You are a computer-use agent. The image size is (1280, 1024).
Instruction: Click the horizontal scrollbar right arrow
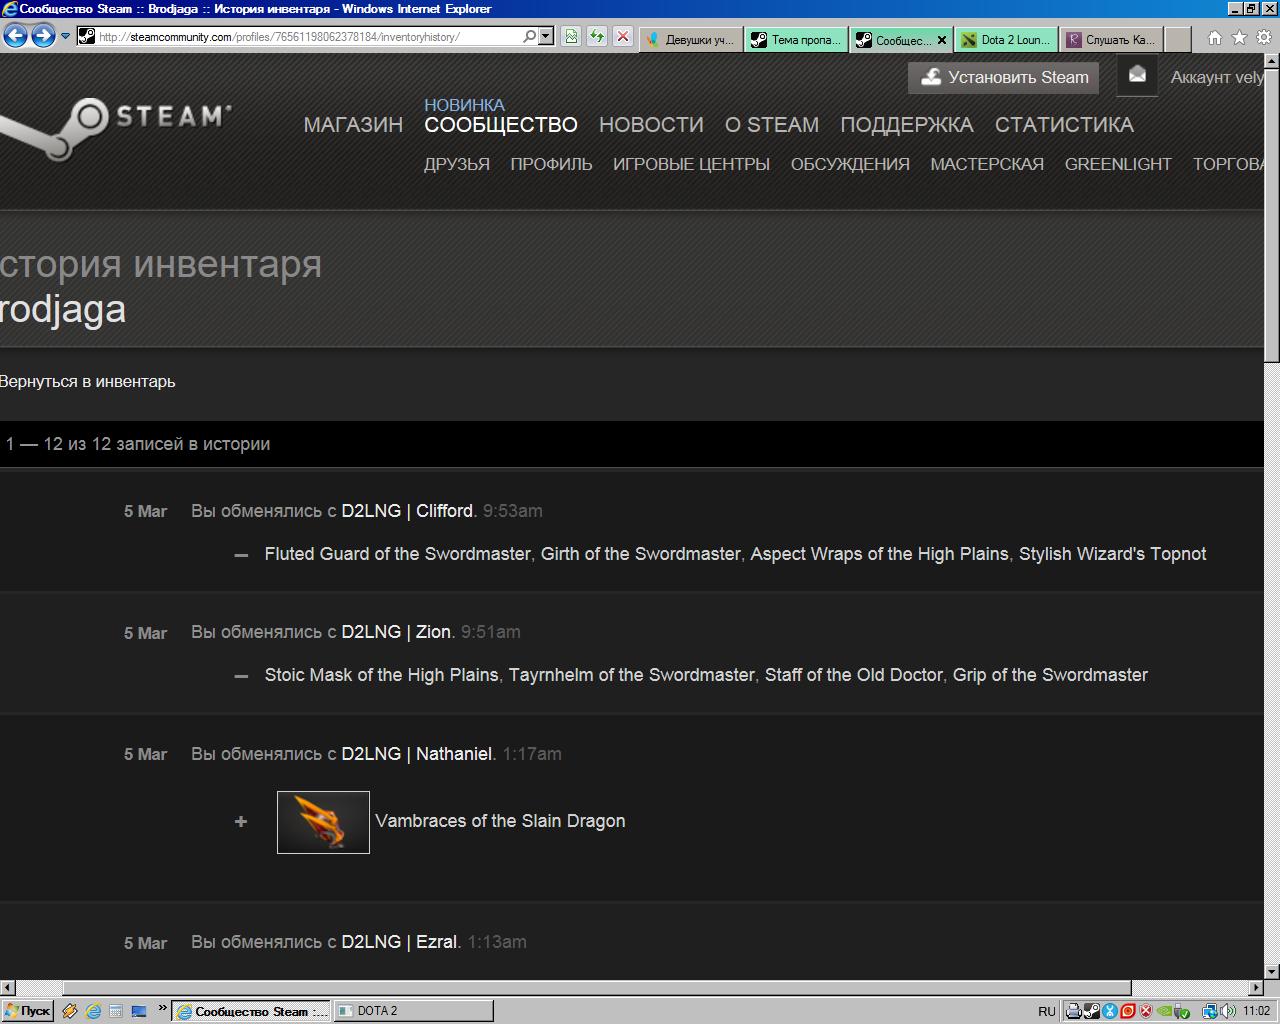pos(1256,988)
